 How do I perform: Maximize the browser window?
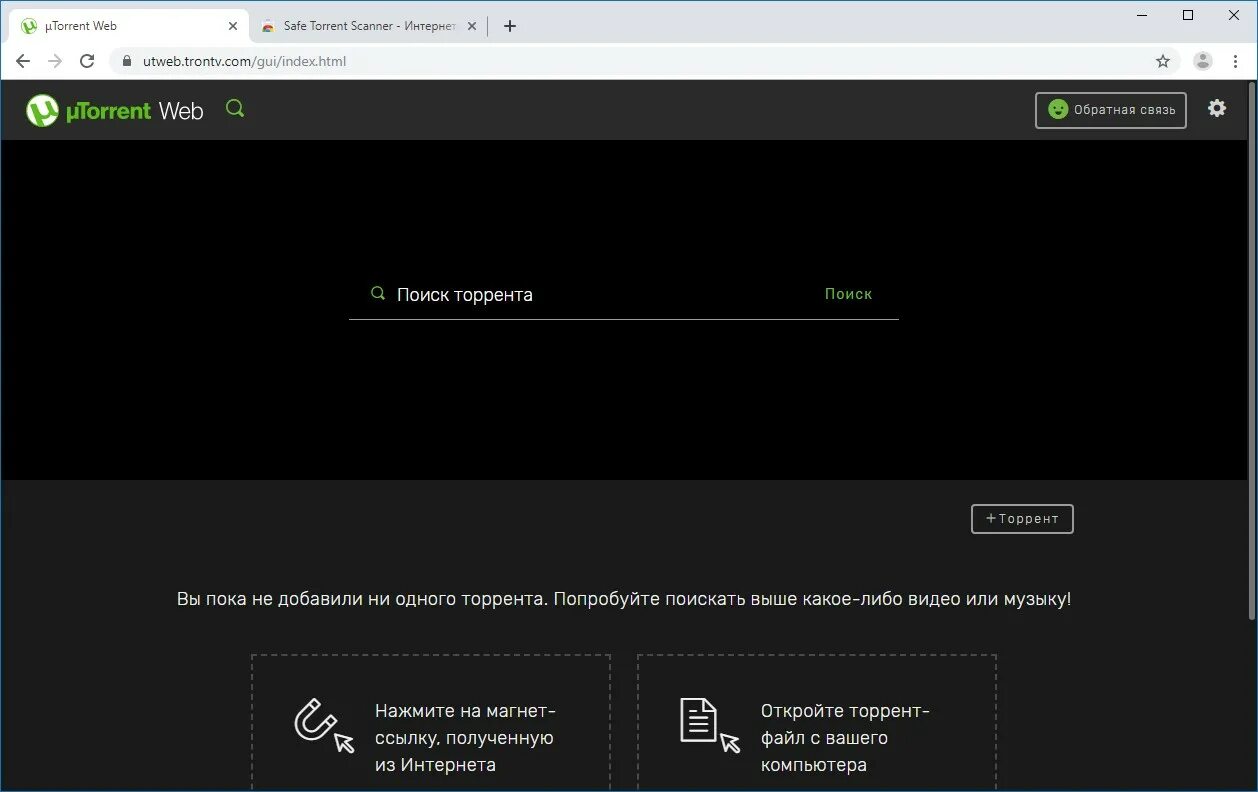click(1188, 15)
